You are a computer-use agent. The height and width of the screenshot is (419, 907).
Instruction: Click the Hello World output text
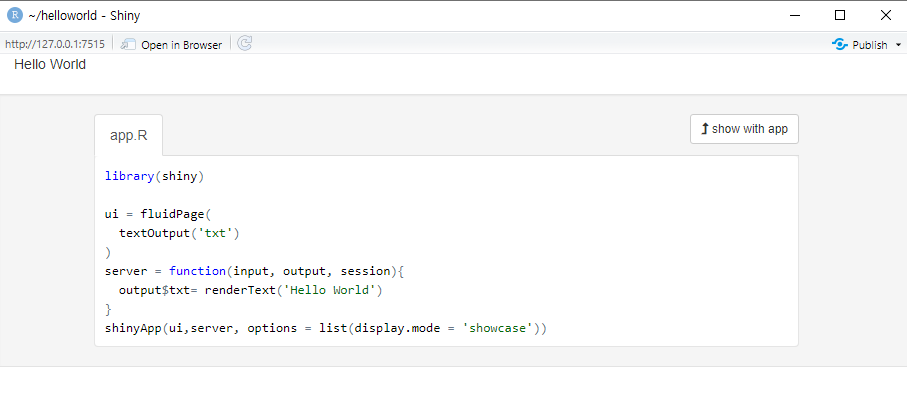click(50, 64)
